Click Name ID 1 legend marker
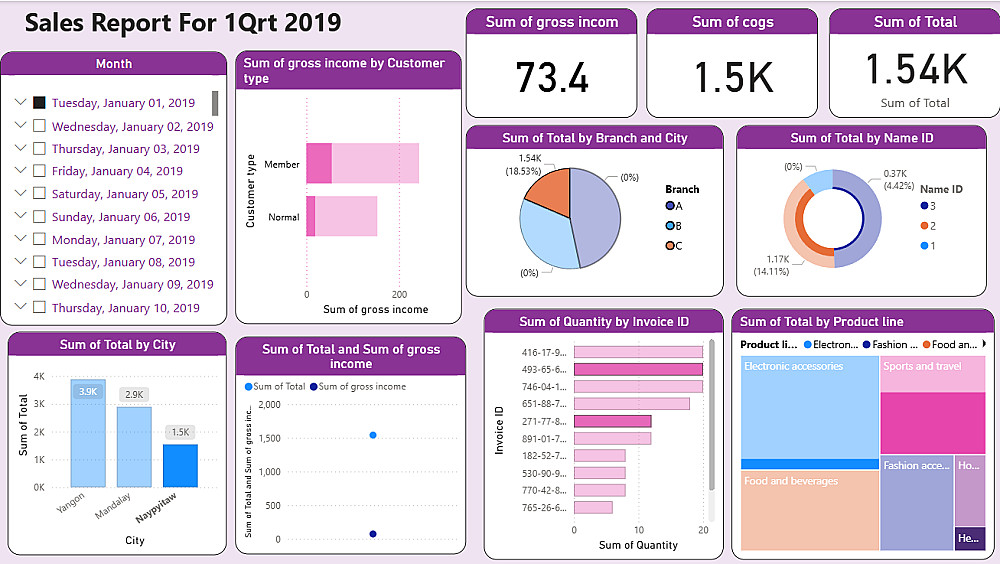Viewport: 1000px width, 564px height. point(924,246)
